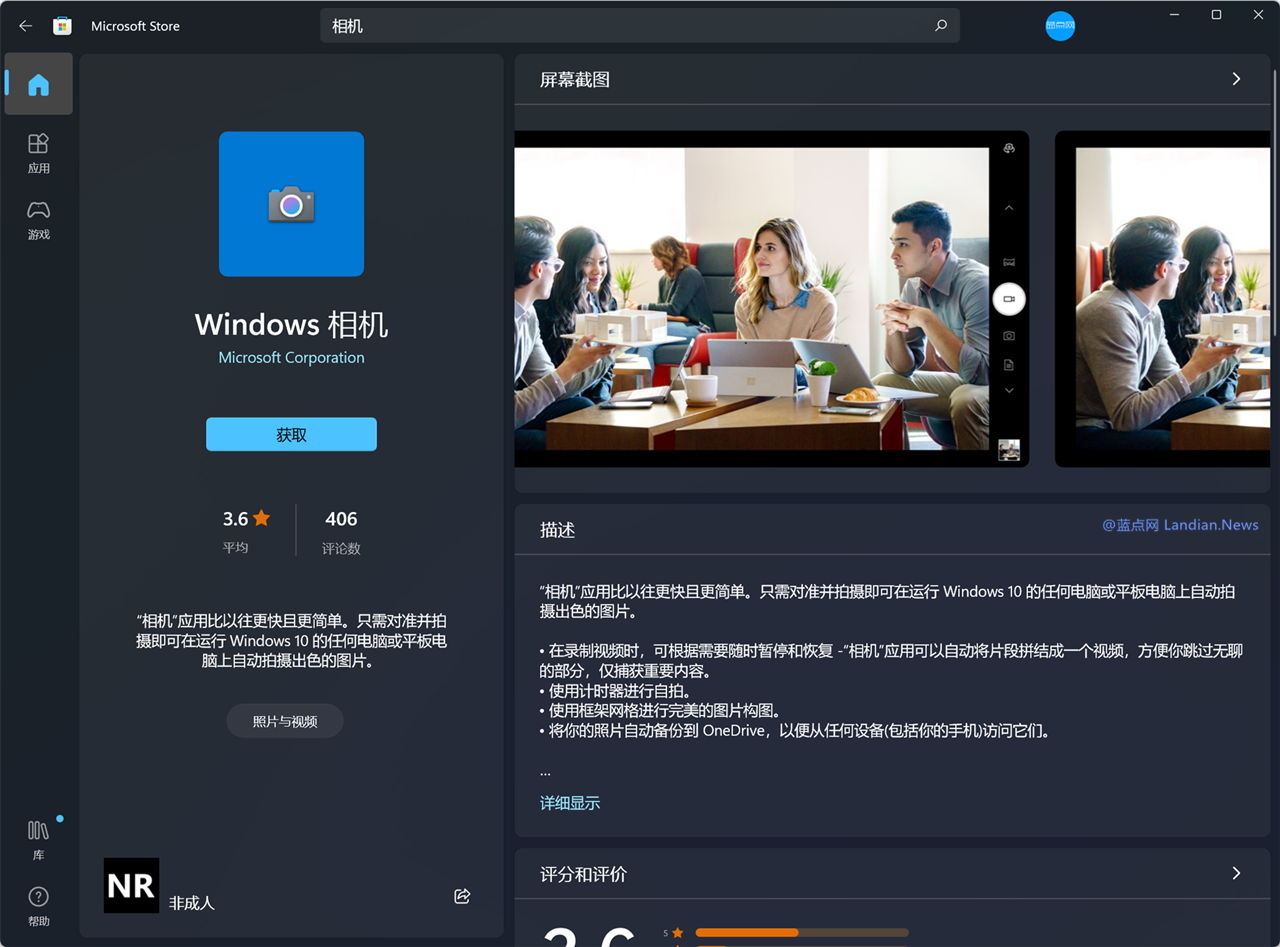Click the 描述 section heading

coord(558,530)
